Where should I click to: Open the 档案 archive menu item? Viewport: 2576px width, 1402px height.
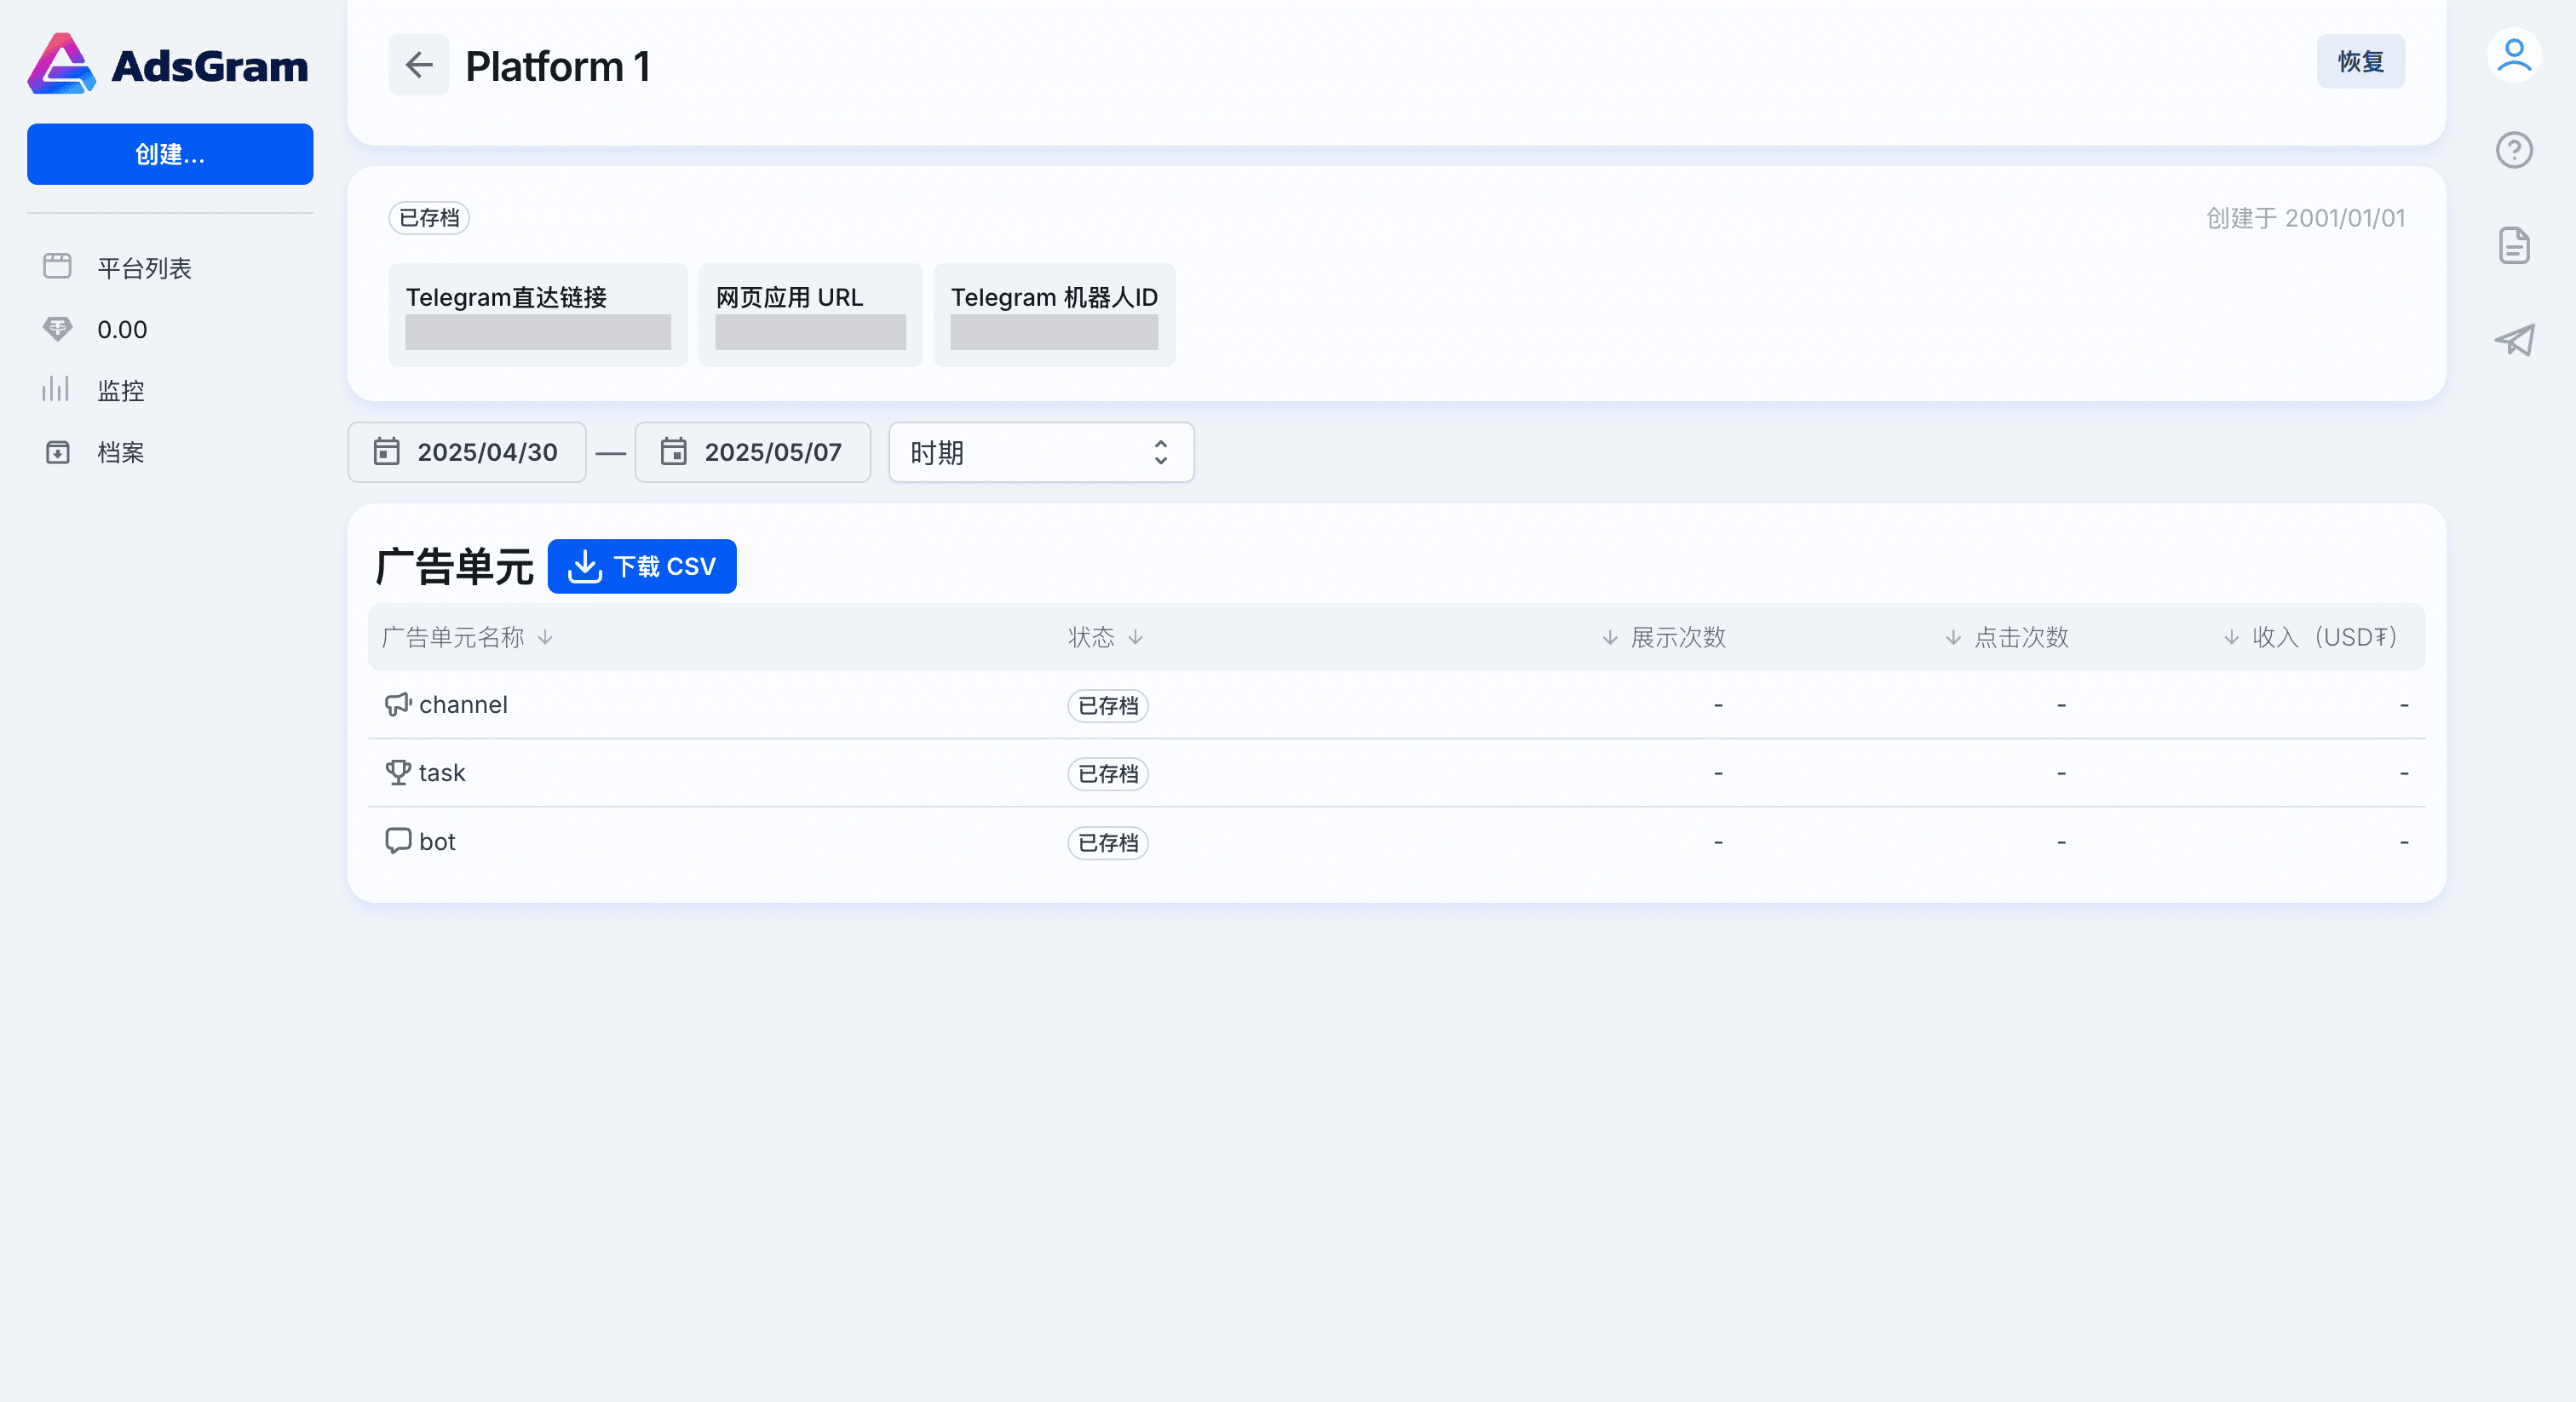click(121, 453)
